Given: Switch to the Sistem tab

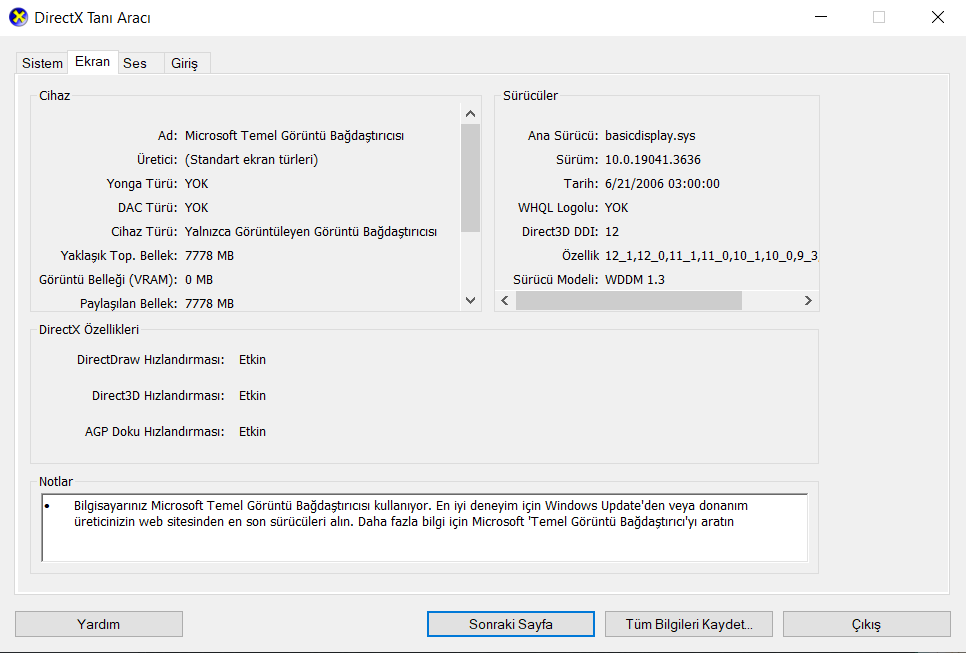Looking at the screenshot, I should pos(42,63).
